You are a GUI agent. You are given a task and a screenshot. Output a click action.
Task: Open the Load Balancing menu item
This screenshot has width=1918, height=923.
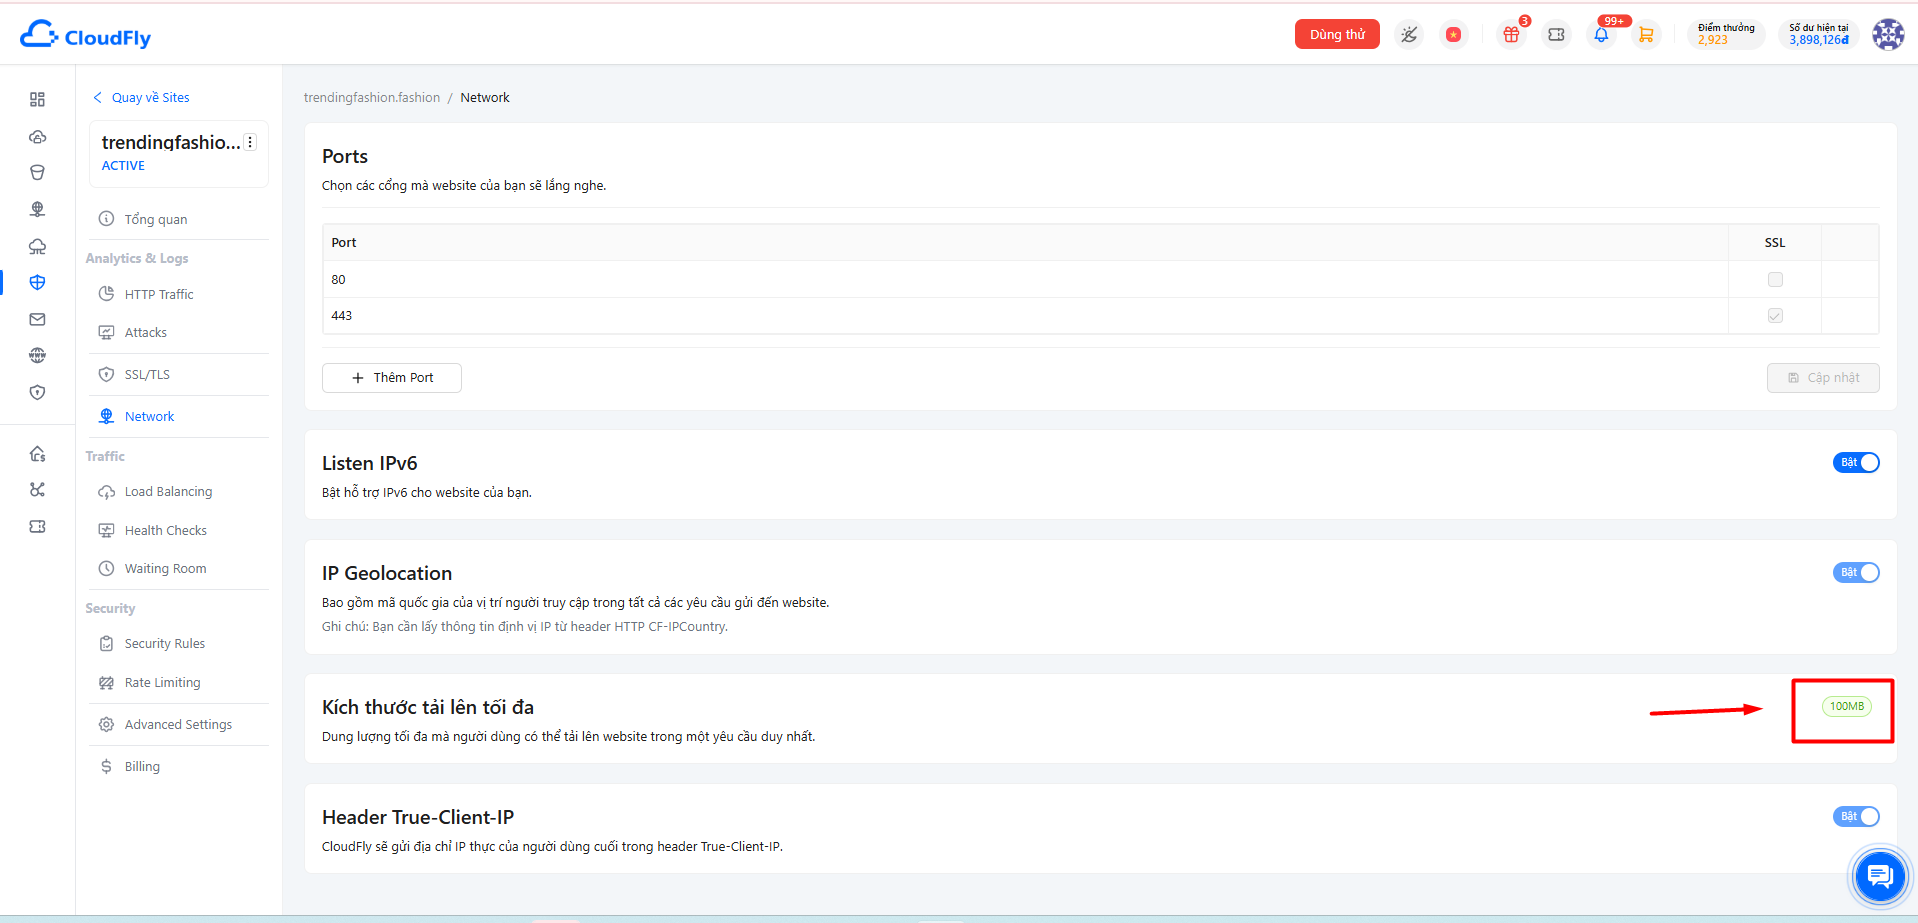point(168,491)
